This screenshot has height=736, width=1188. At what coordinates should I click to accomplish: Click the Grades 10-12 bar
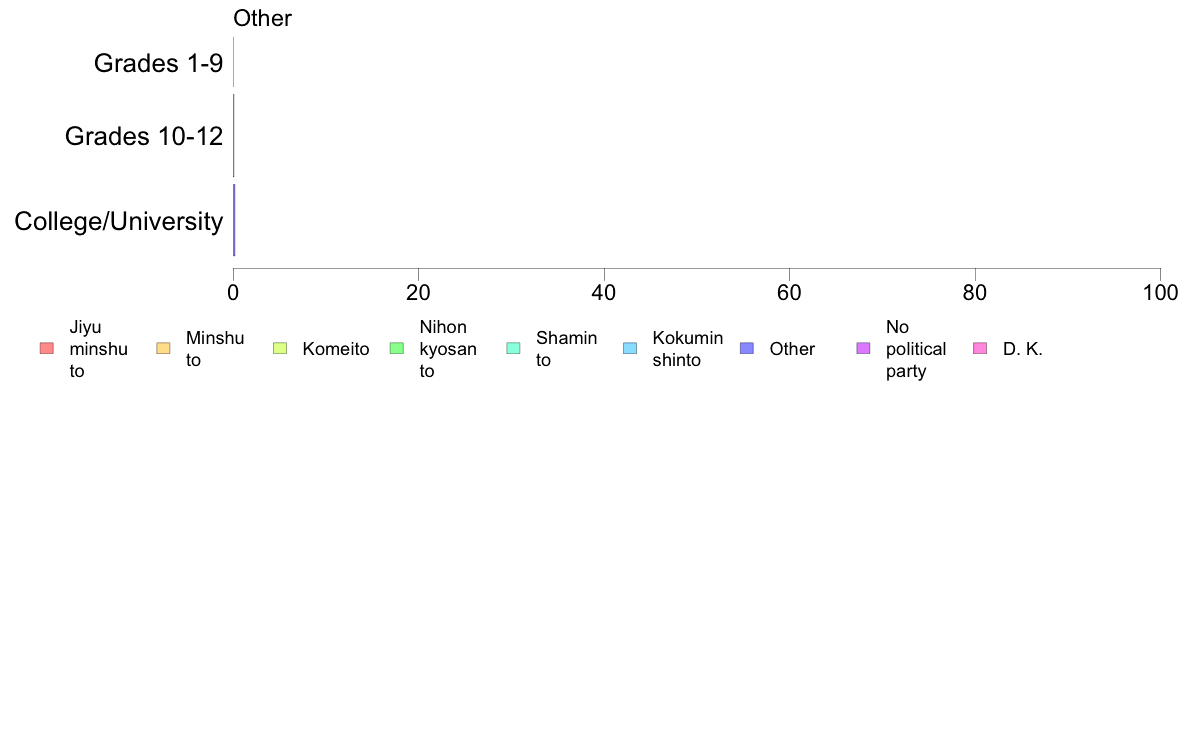pos(233,136)
